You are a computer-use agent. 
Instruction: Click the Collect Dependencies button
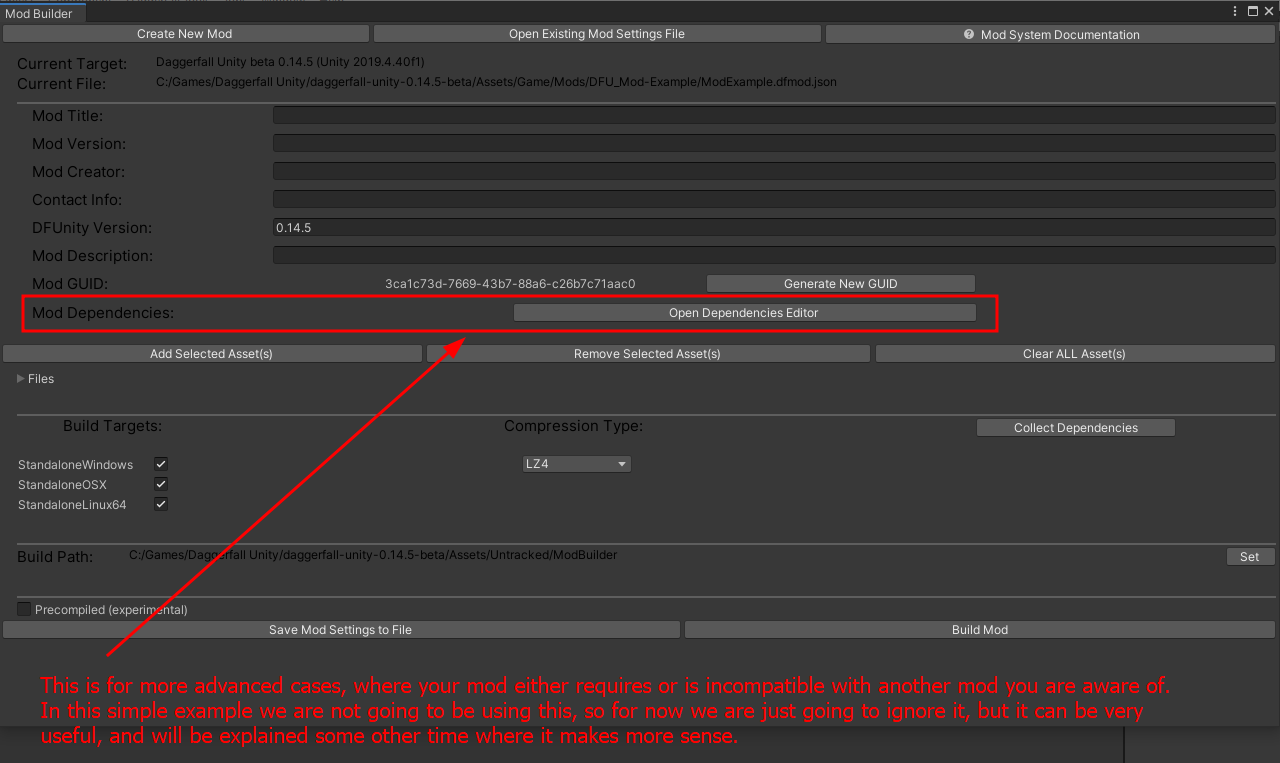[1076, 428]
